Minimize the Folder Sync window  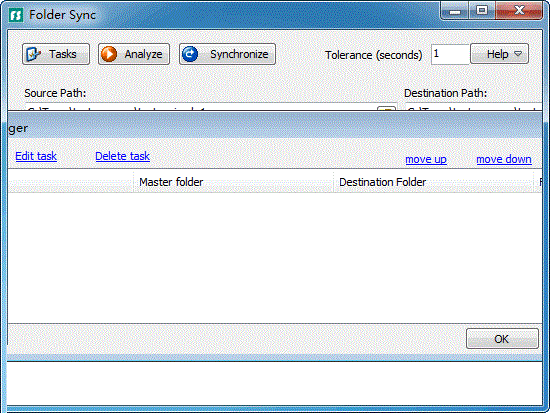tap(455, 12)
